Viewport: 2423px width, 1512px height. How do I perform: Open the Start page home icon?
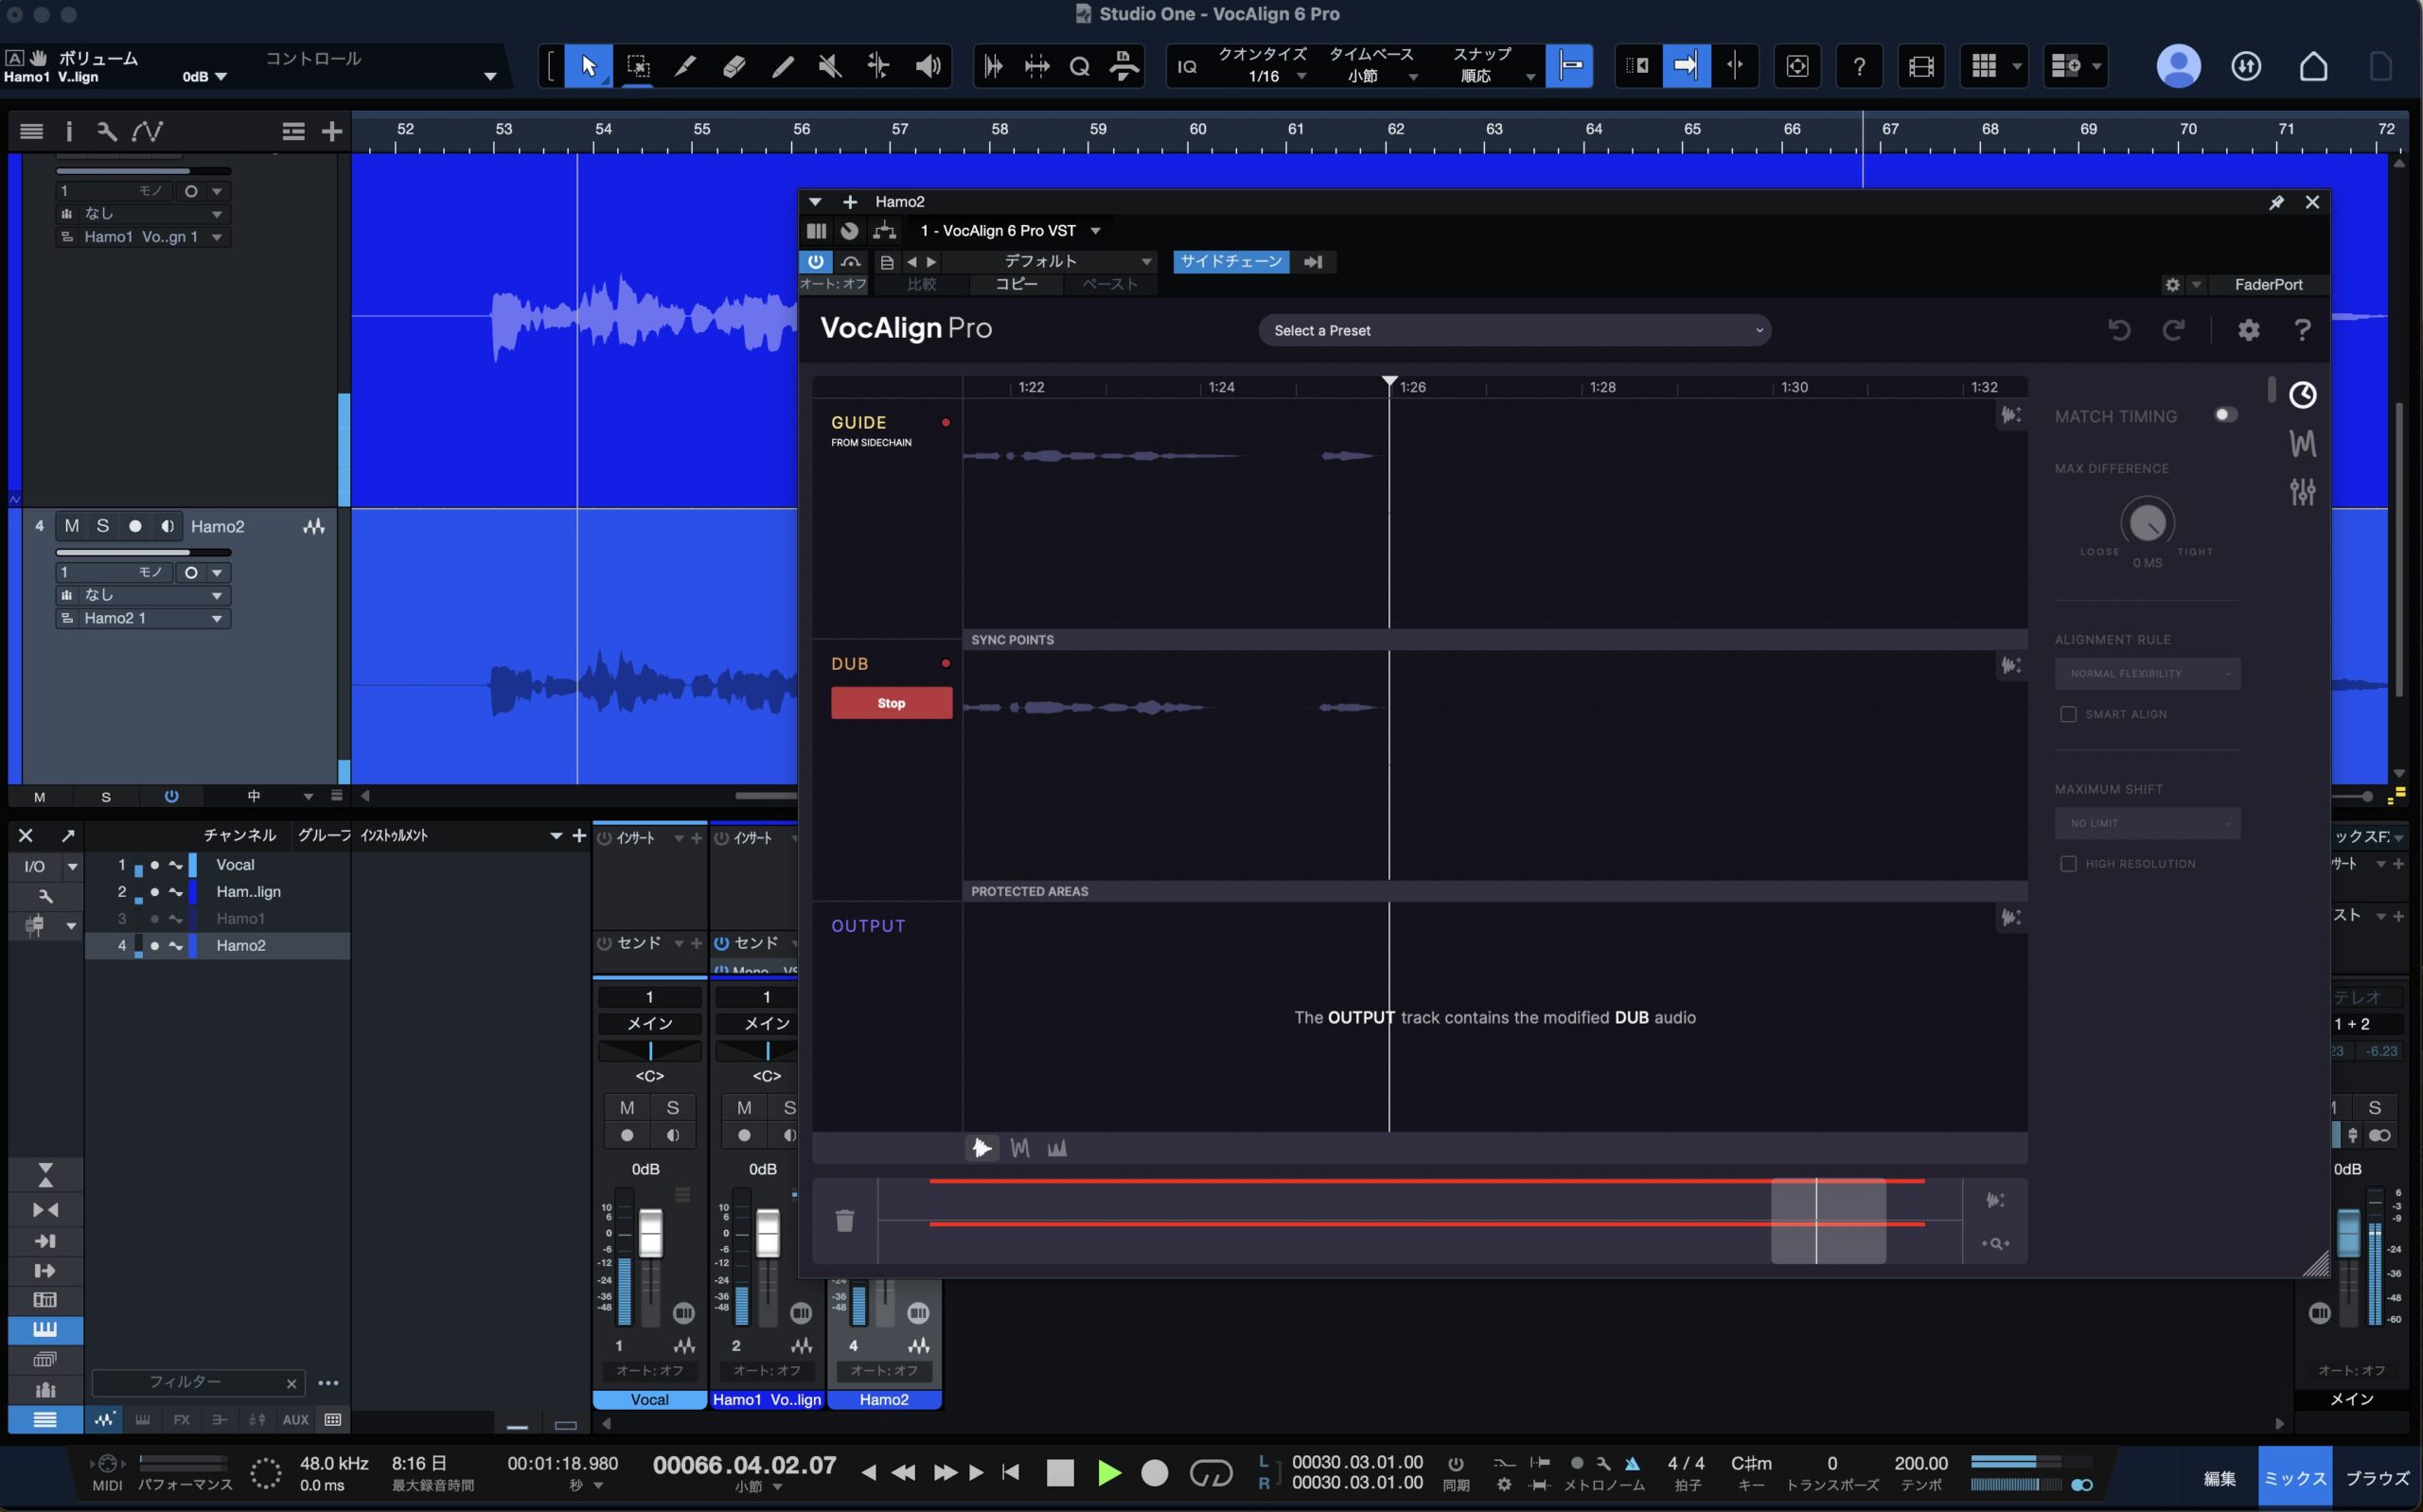coord(2313,66)
